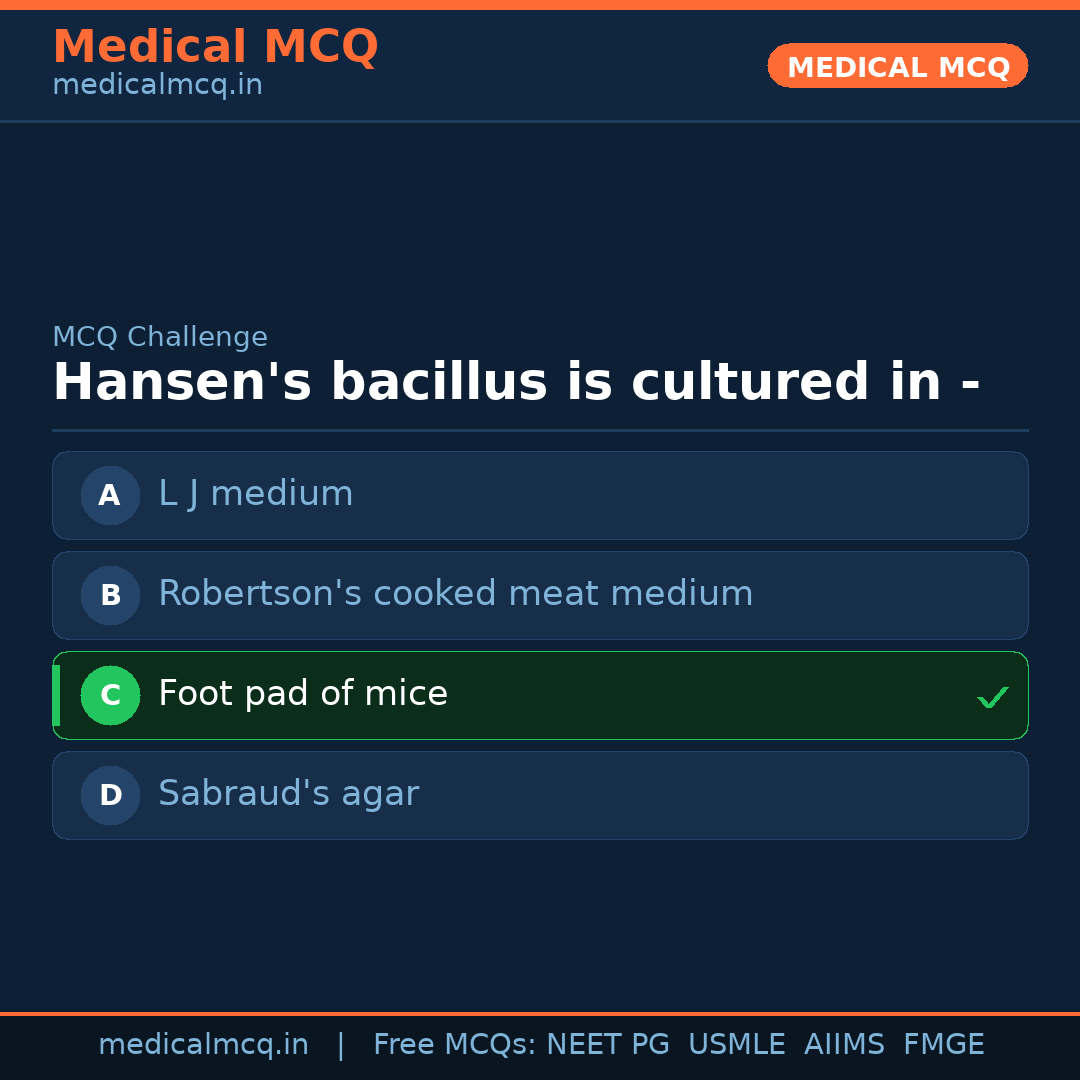
Task: Visit the medicalmcq.in footer link
Action: click(x=203, y=1043)
